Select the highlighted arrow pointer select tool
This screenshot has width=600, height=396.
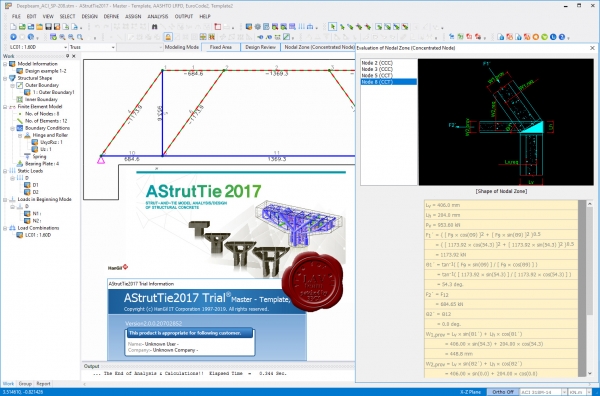tap(333, 27)
